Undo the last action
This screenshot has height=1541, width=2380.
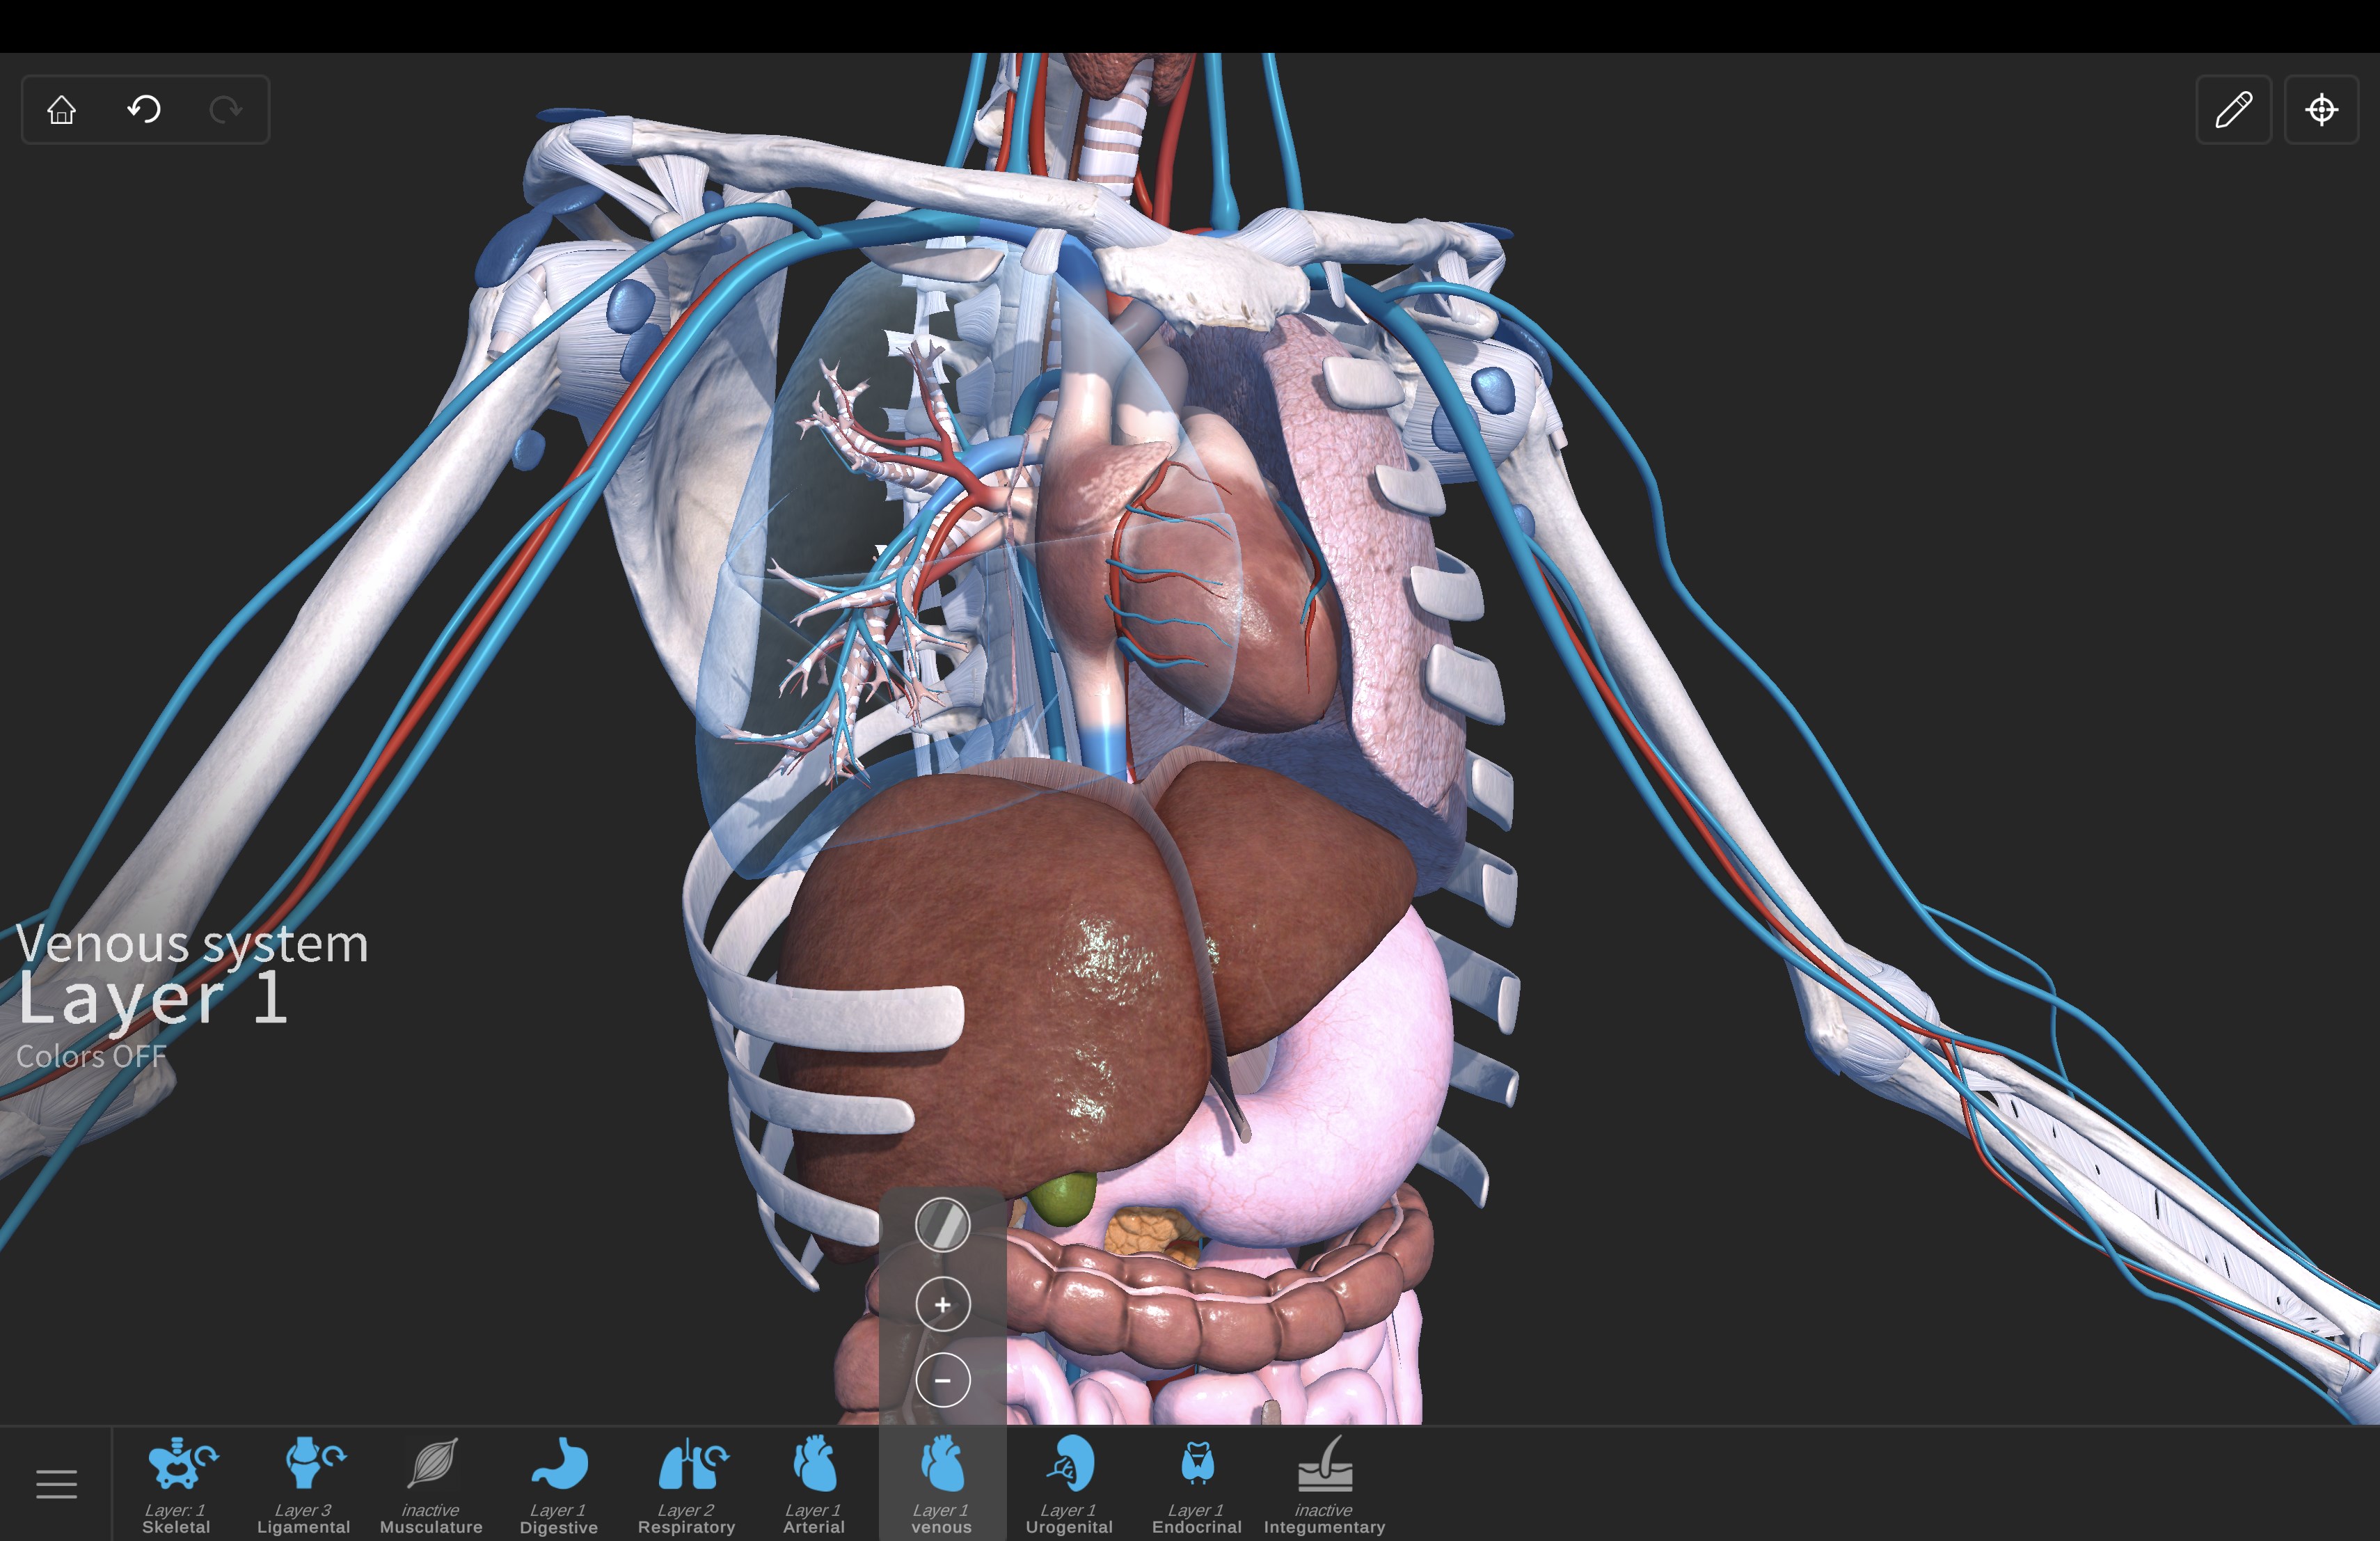click(144, 109)
